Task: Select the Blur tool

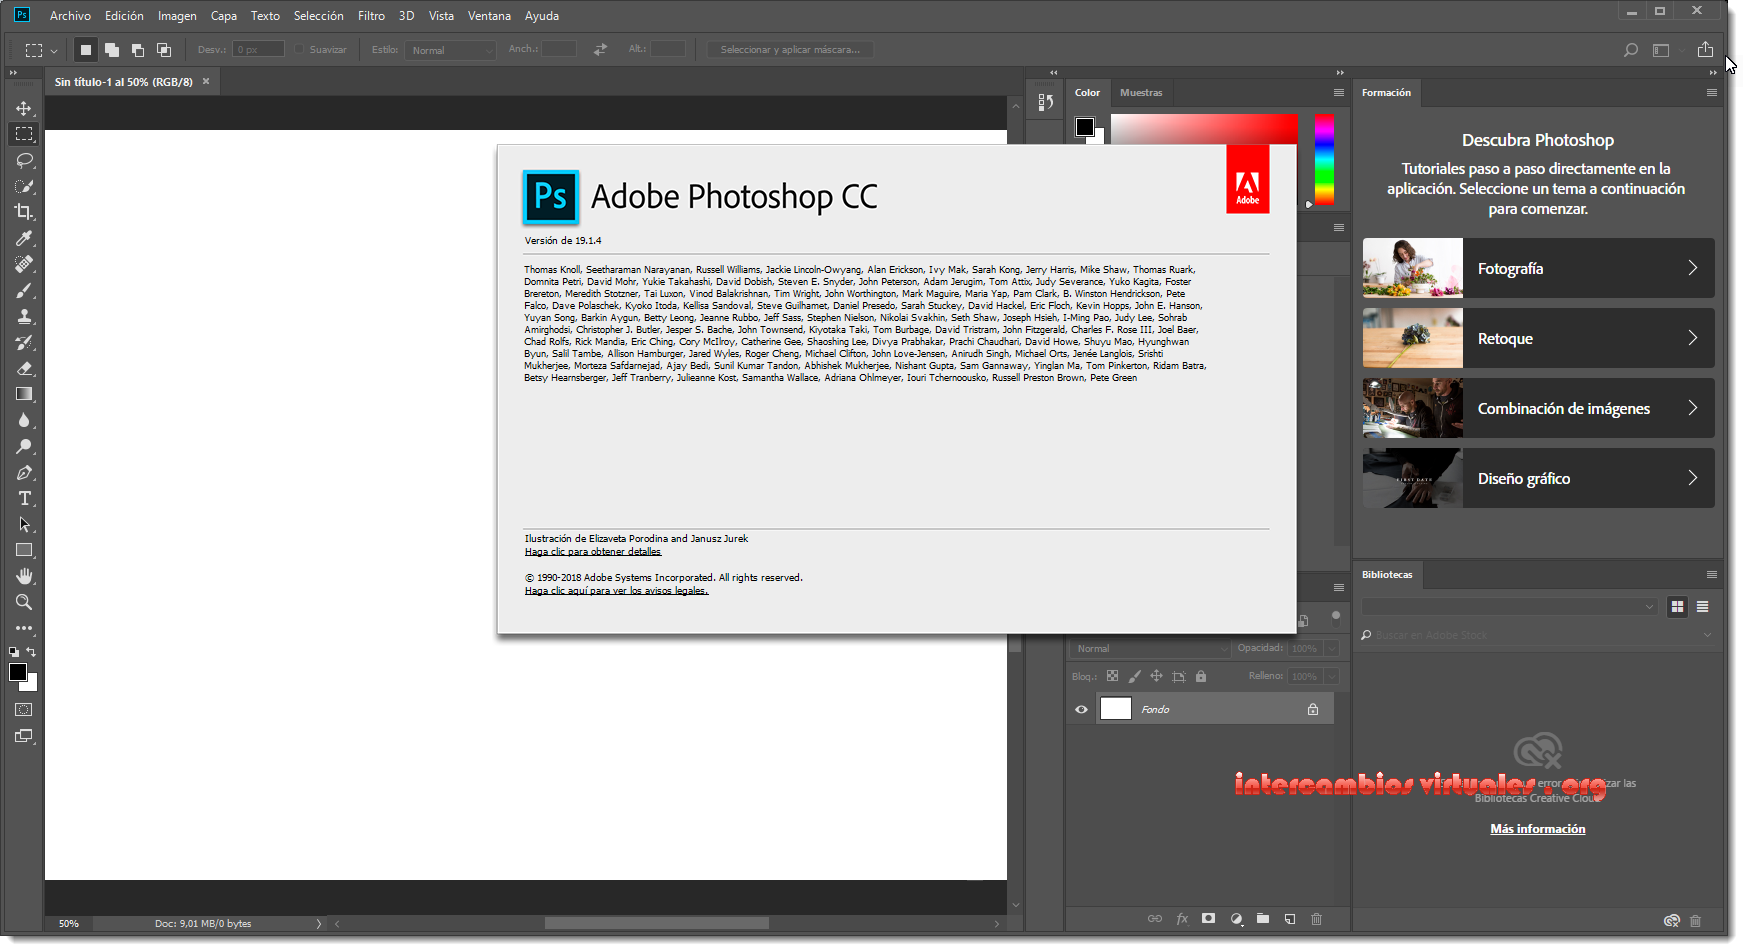Action: click(24, 420)
